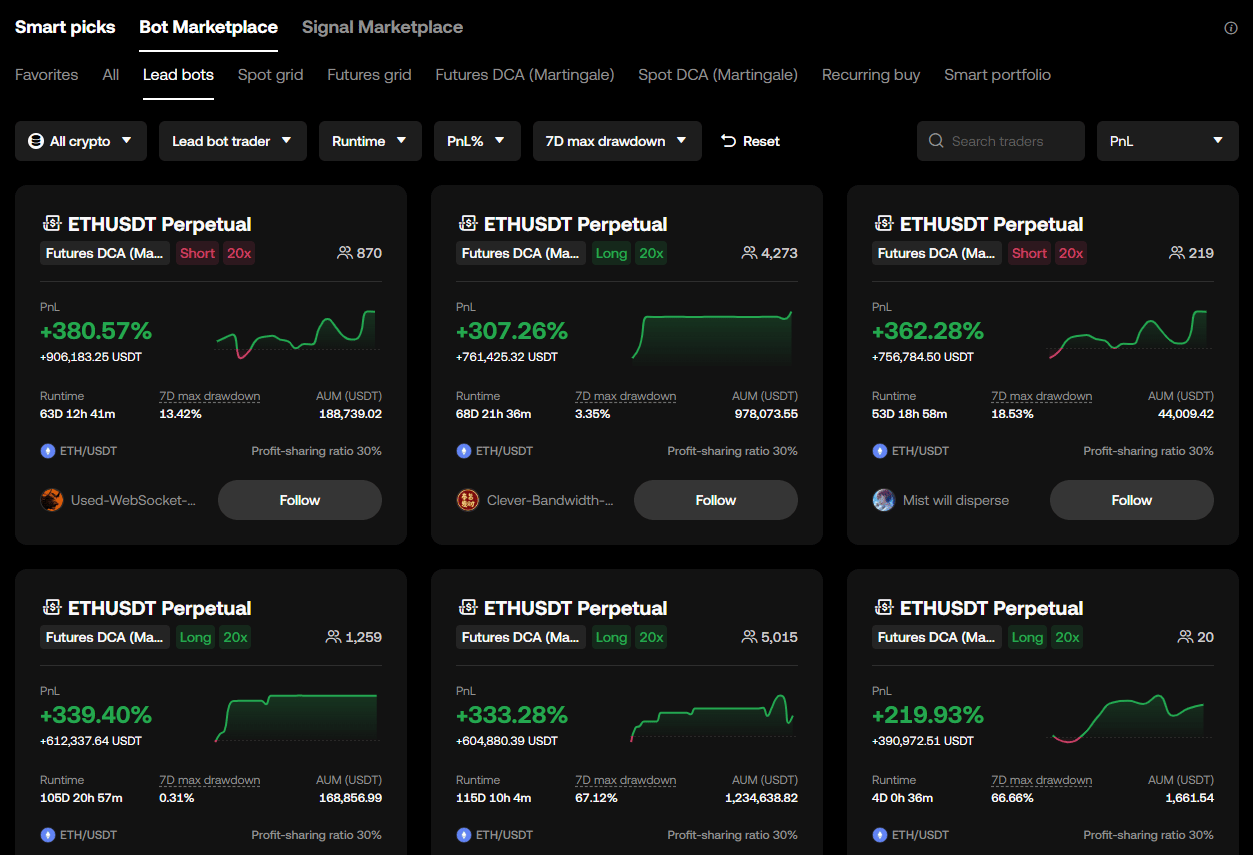Image resolution: width=1253 pixels, height=855 pixels.
Task: Click bot icon on +380.57% card title
Action: click(x=51, y=223)
